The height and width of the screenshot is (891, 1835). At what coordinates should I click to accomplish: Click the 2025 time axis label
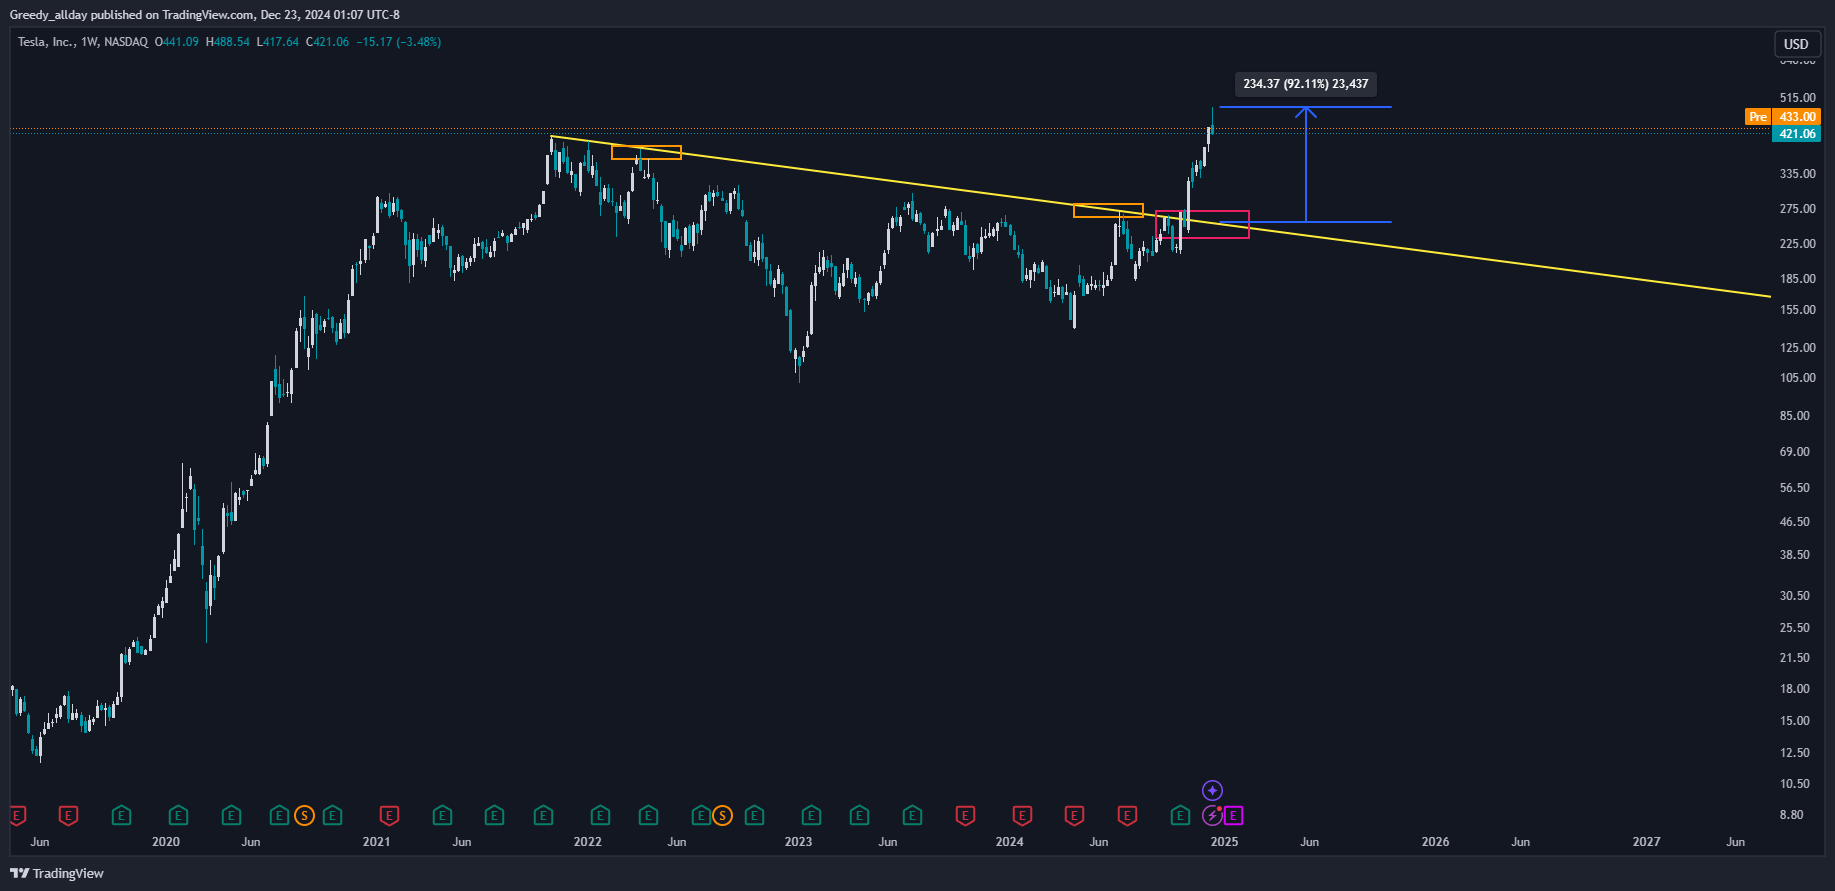(1224, 842)
